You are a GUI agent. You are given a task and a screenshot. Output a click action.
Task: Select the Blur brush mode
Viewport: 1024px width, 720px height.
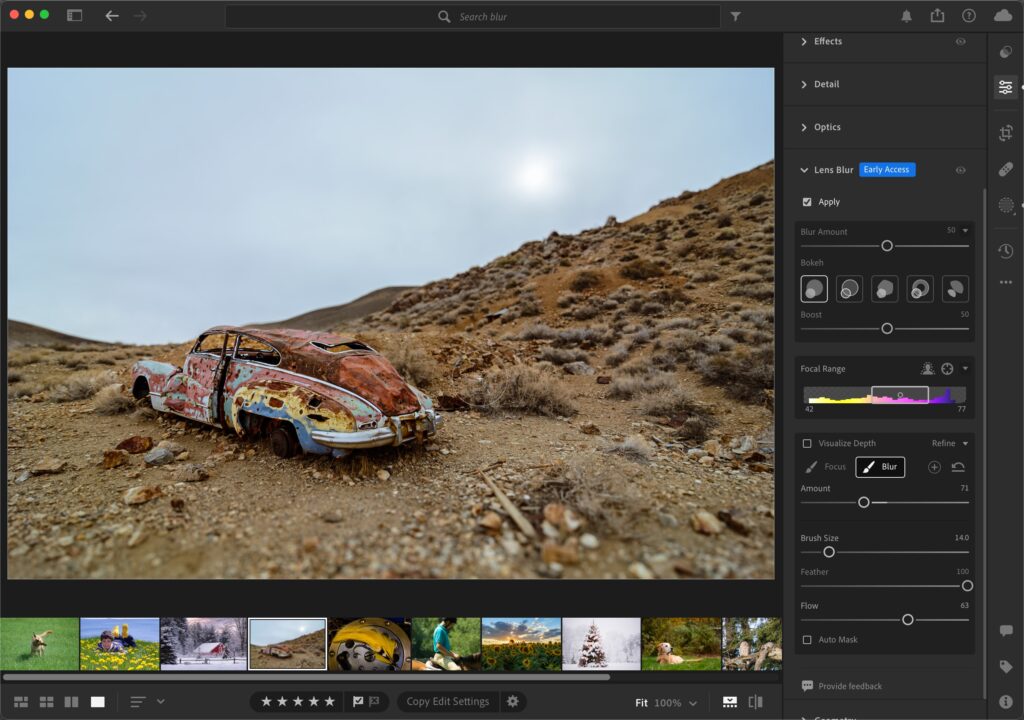pyautogui.click(x=880, y=466)
